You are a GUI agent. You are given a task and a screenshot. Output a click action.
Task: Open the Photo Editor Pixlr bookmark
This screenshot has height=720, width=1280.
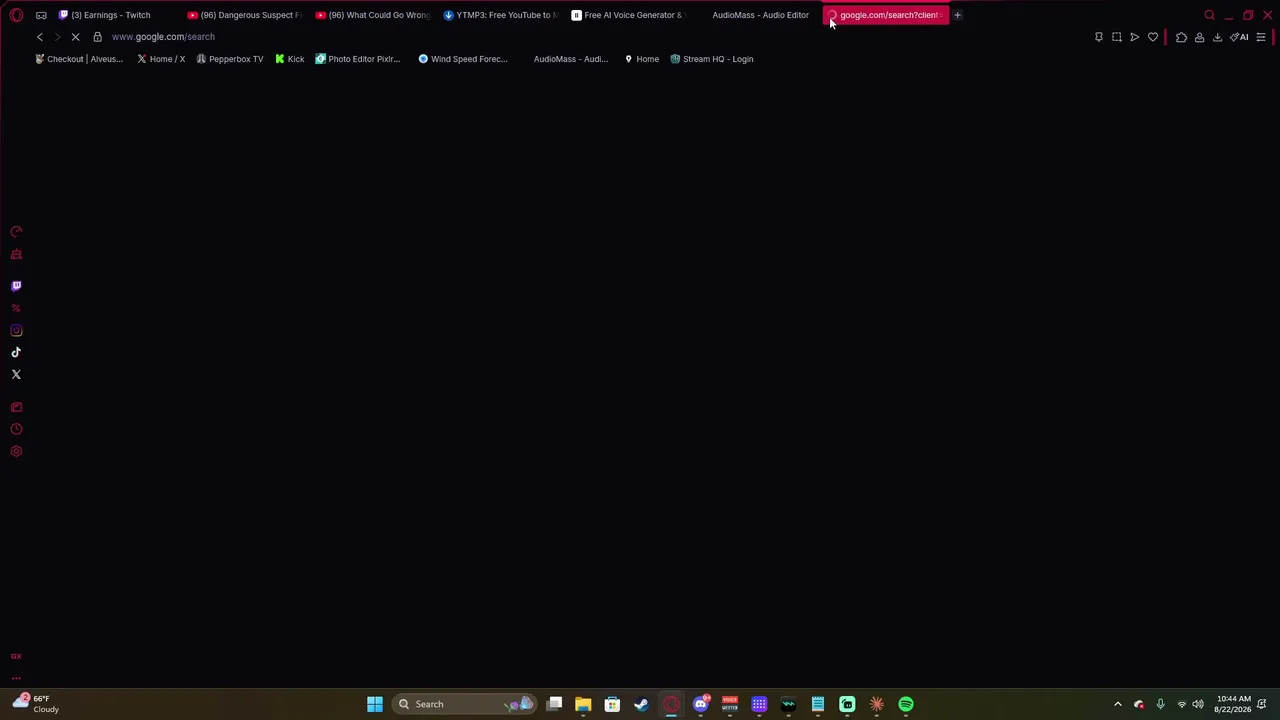pyautogui.click(x=358, y=59)
